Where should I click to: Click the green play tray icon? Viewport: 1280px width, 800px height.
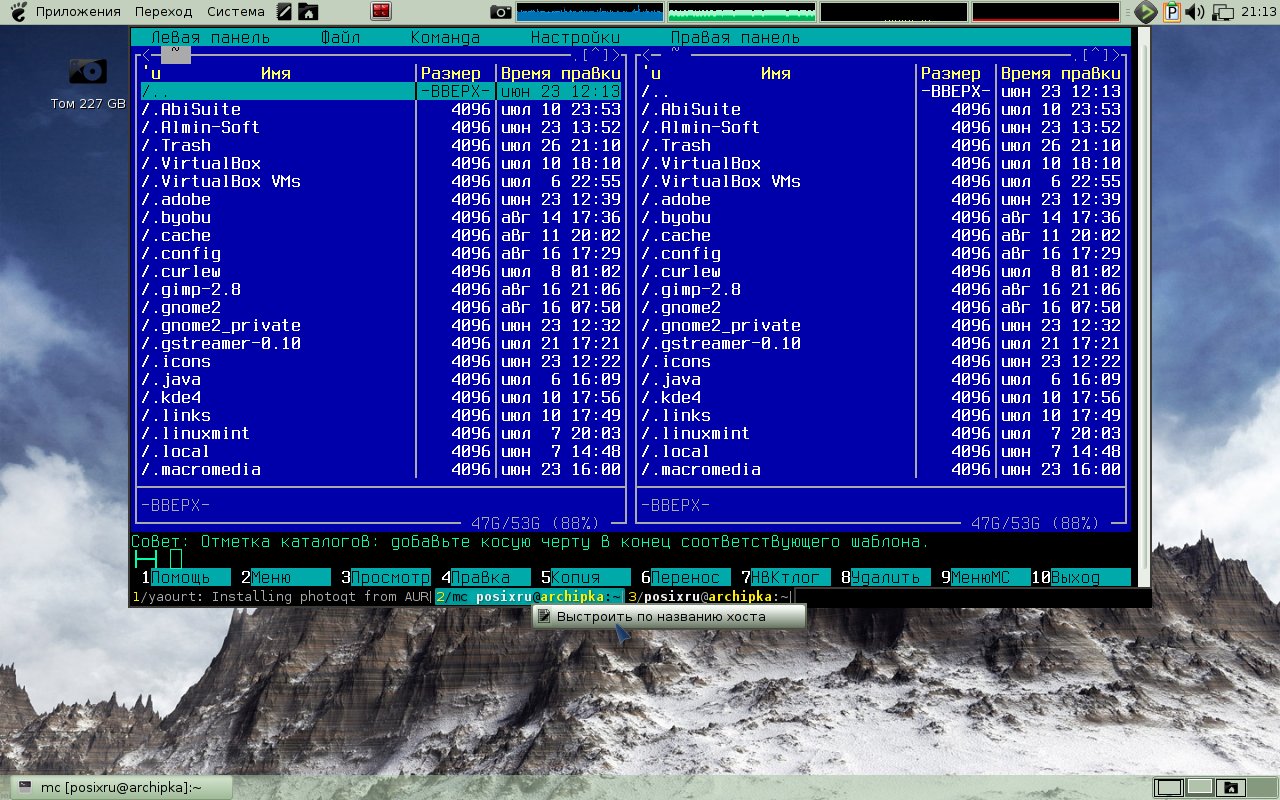point(1146,12)
